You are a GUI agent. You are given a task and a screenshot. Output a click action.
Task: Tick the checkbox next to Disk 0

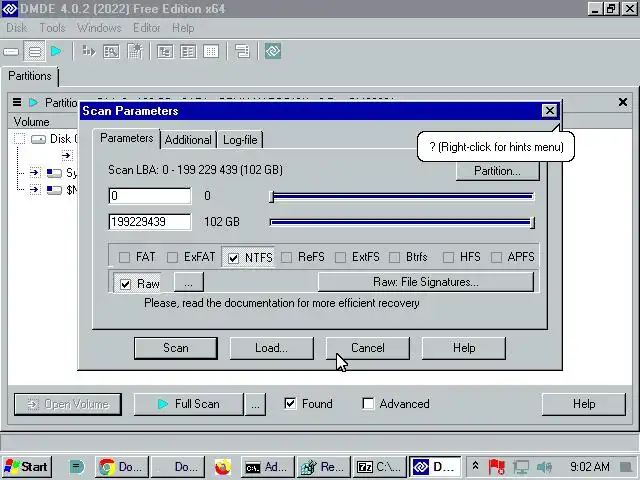(19, 139)
